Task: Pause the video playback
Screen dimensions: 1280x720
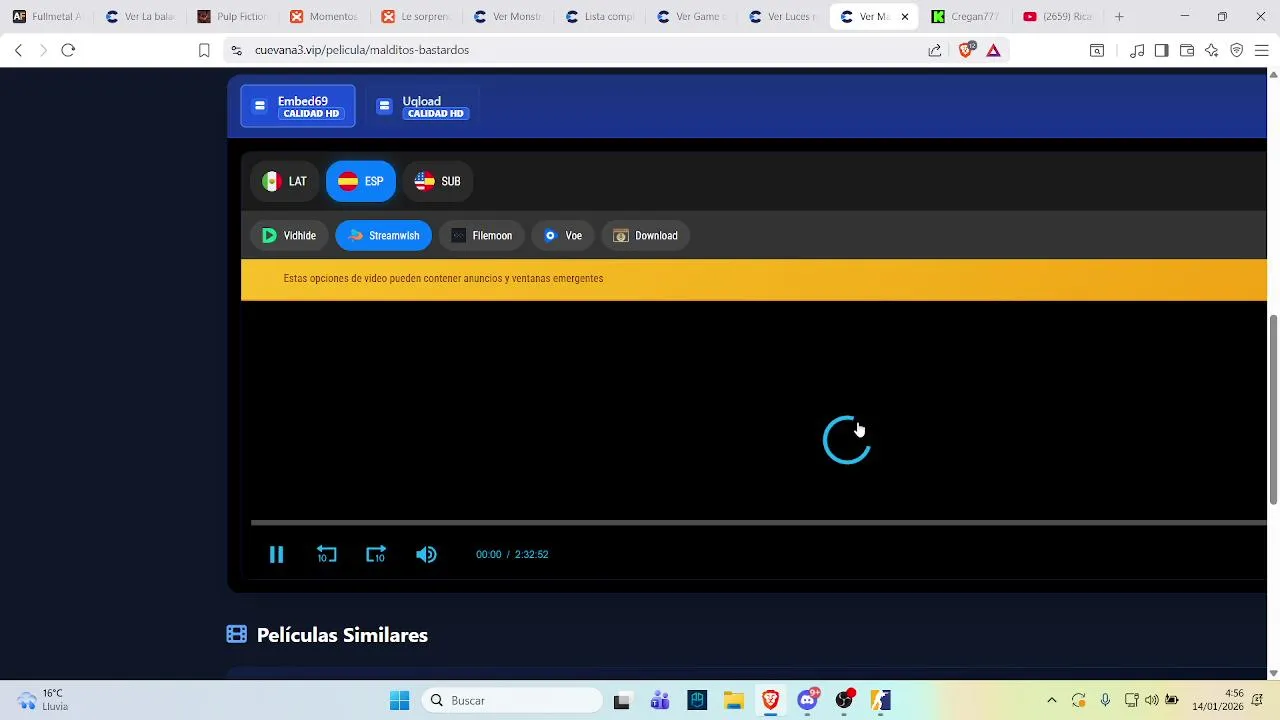Action: pyautogui.click(x=276, y=554)
